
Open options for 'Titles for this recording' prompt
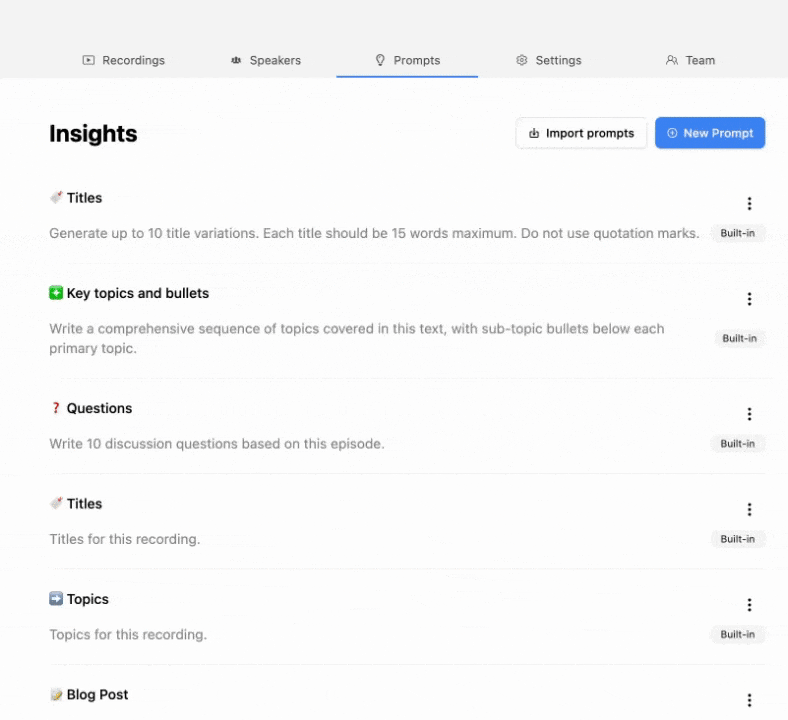click(x=749, y=510)
